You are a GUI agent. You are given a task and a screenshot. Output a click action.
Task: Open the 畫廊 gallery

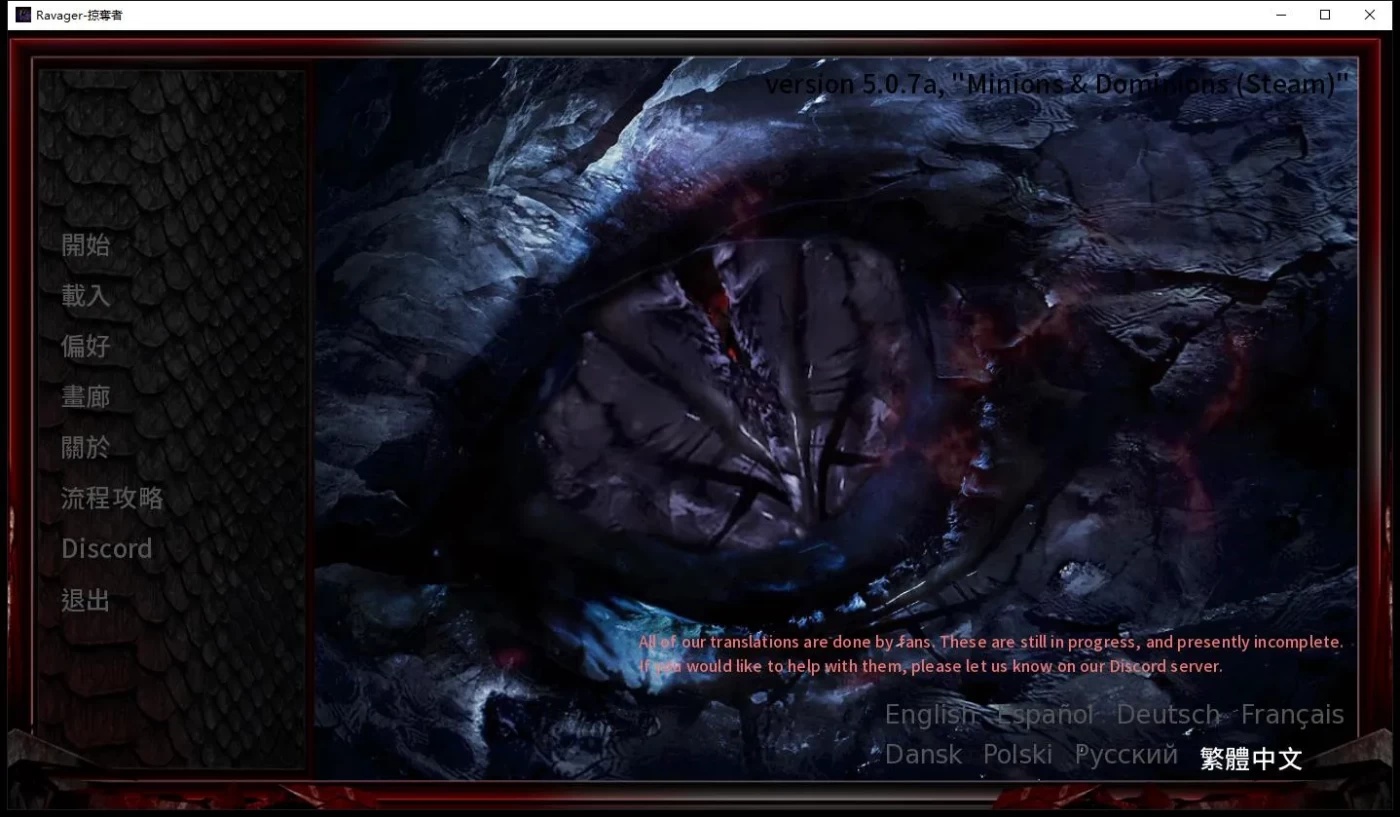pos(86,396)
